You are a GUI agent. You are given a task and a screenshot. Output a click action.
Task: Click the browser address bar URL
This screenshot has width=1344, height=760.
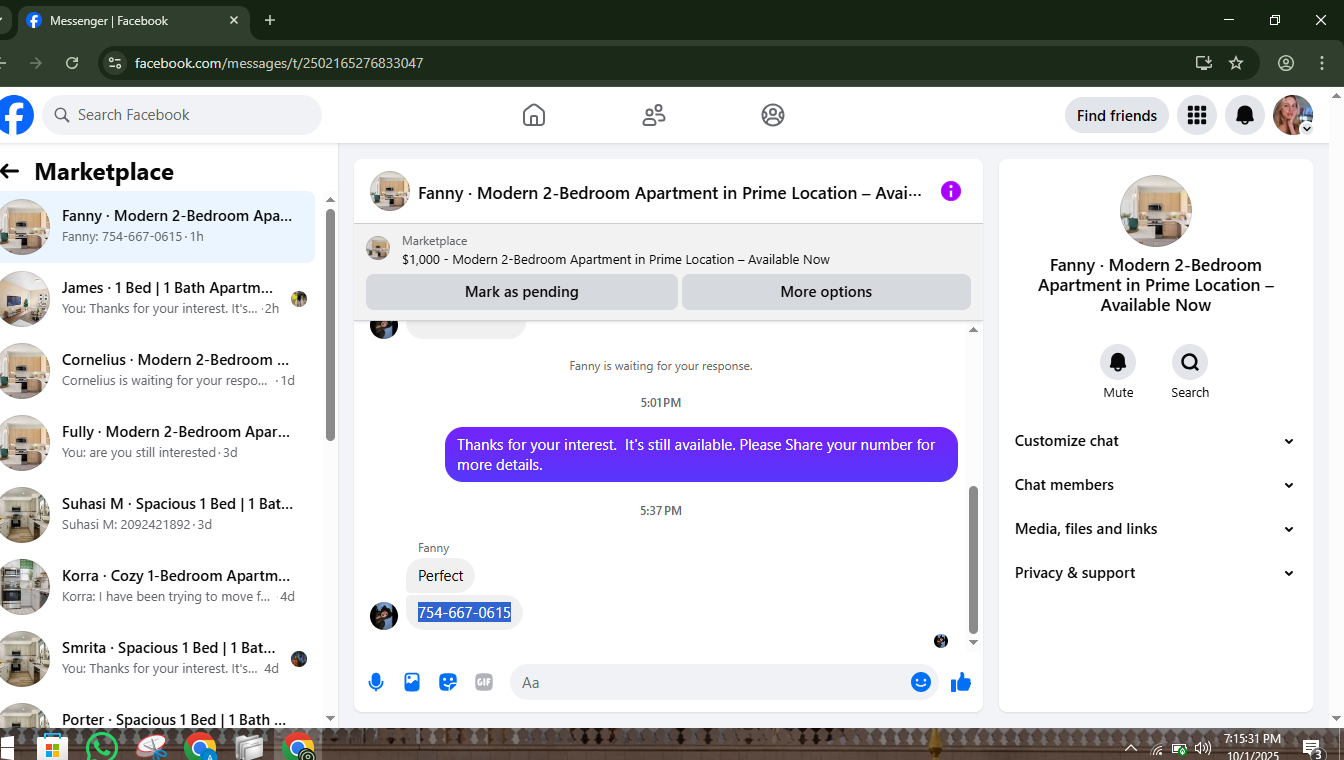click(x=279, y=63)
